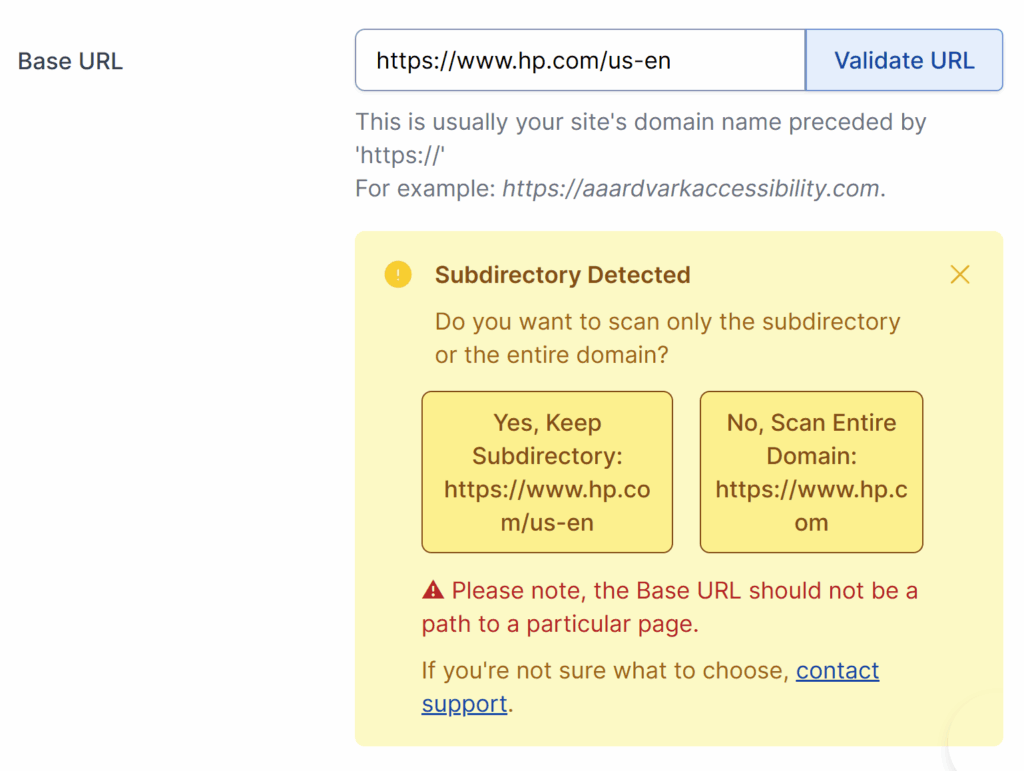
Task: Click the Subdirectory Detected heading
Action: pos(562,274)
